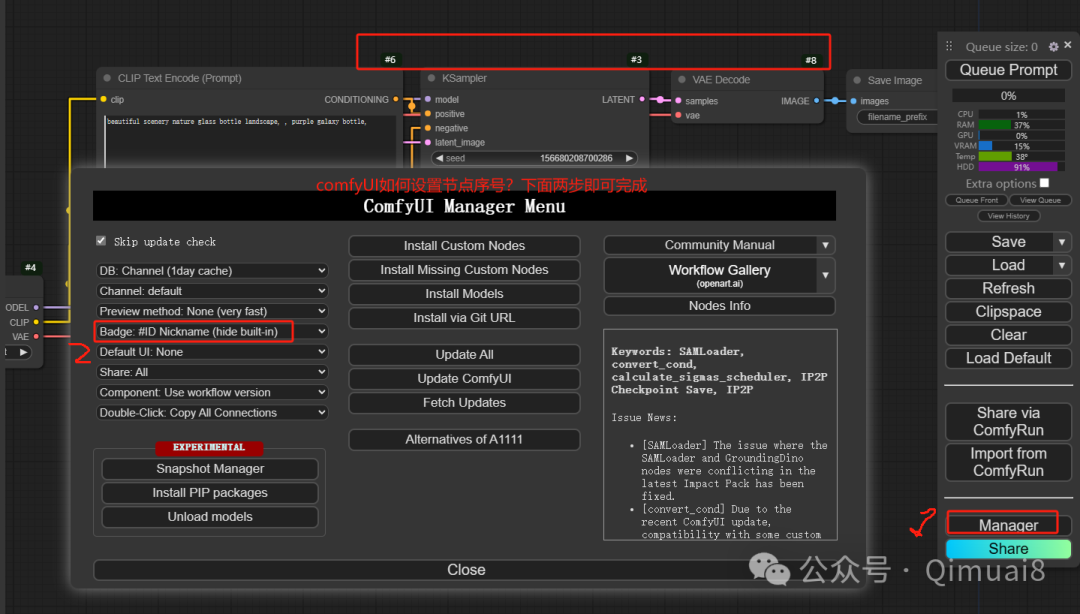The image size is (1080, 614).
Task: Close the ComfyUI Manager Menu
Action: point(466,570)
